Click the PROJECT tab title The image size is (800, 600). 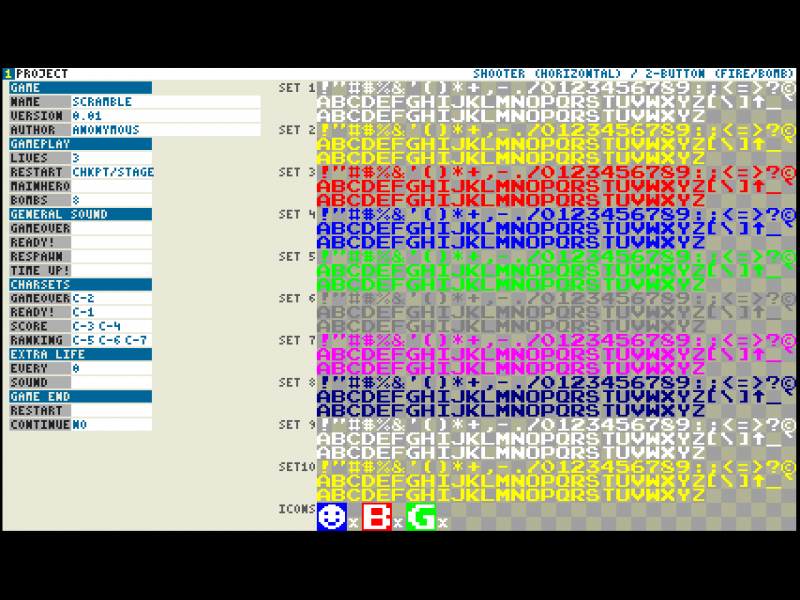(42, 74)
